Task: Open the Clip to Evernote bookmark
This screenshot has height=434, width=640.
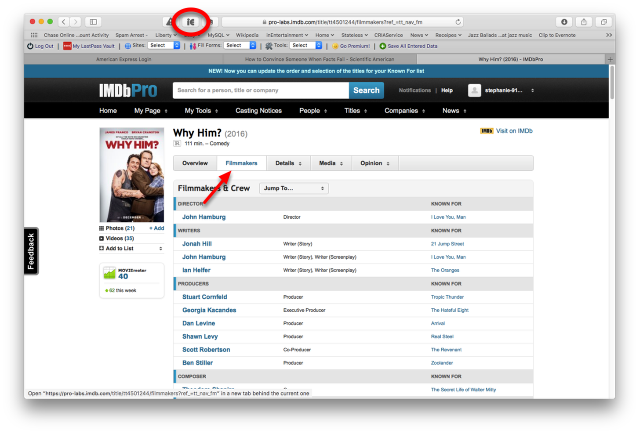Action: tap(557, 35)
